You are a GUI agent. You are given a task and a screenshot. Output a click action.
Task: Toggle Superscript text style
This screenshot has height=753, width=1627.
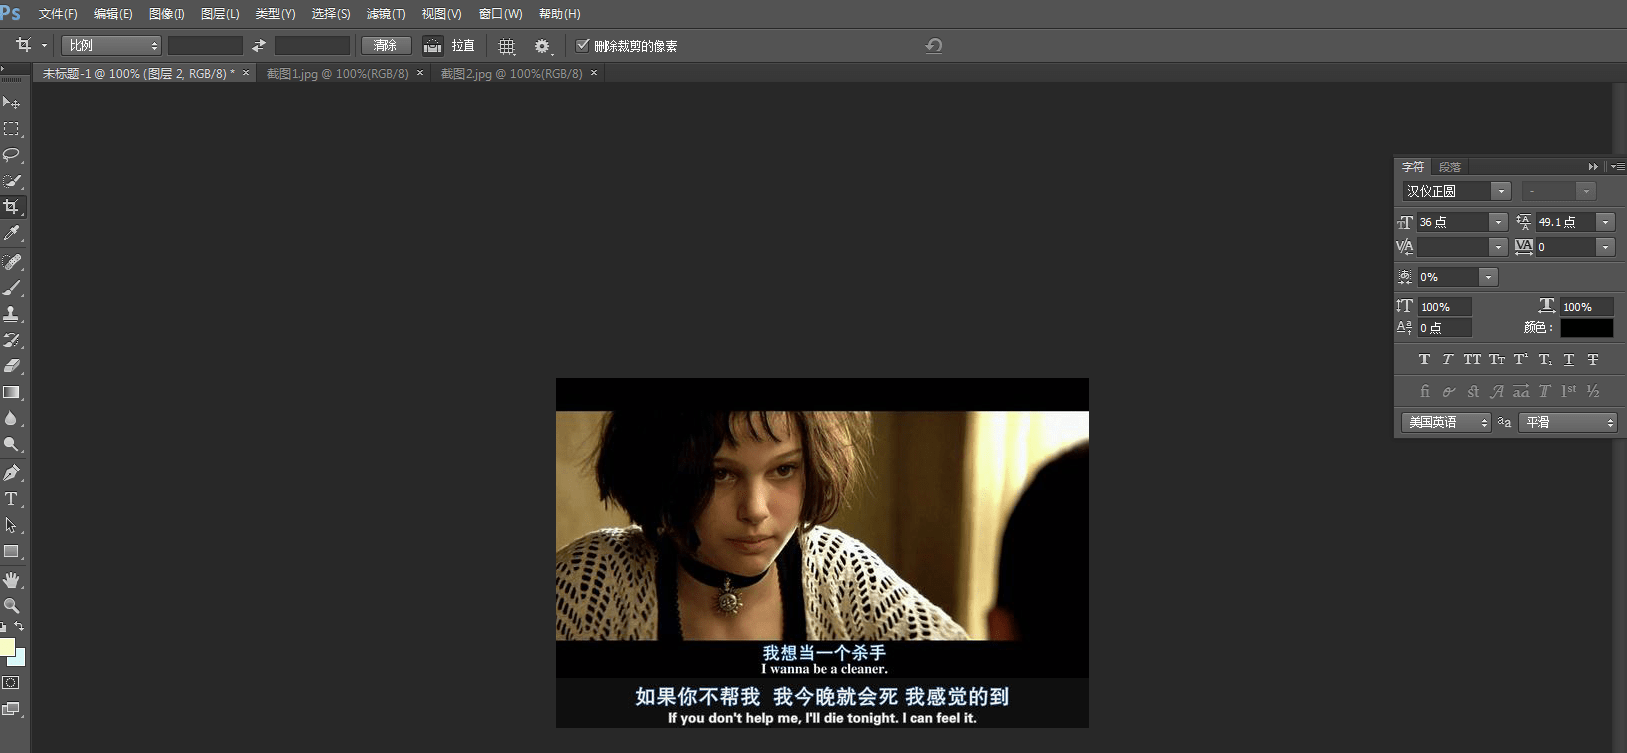point(1520,359)
